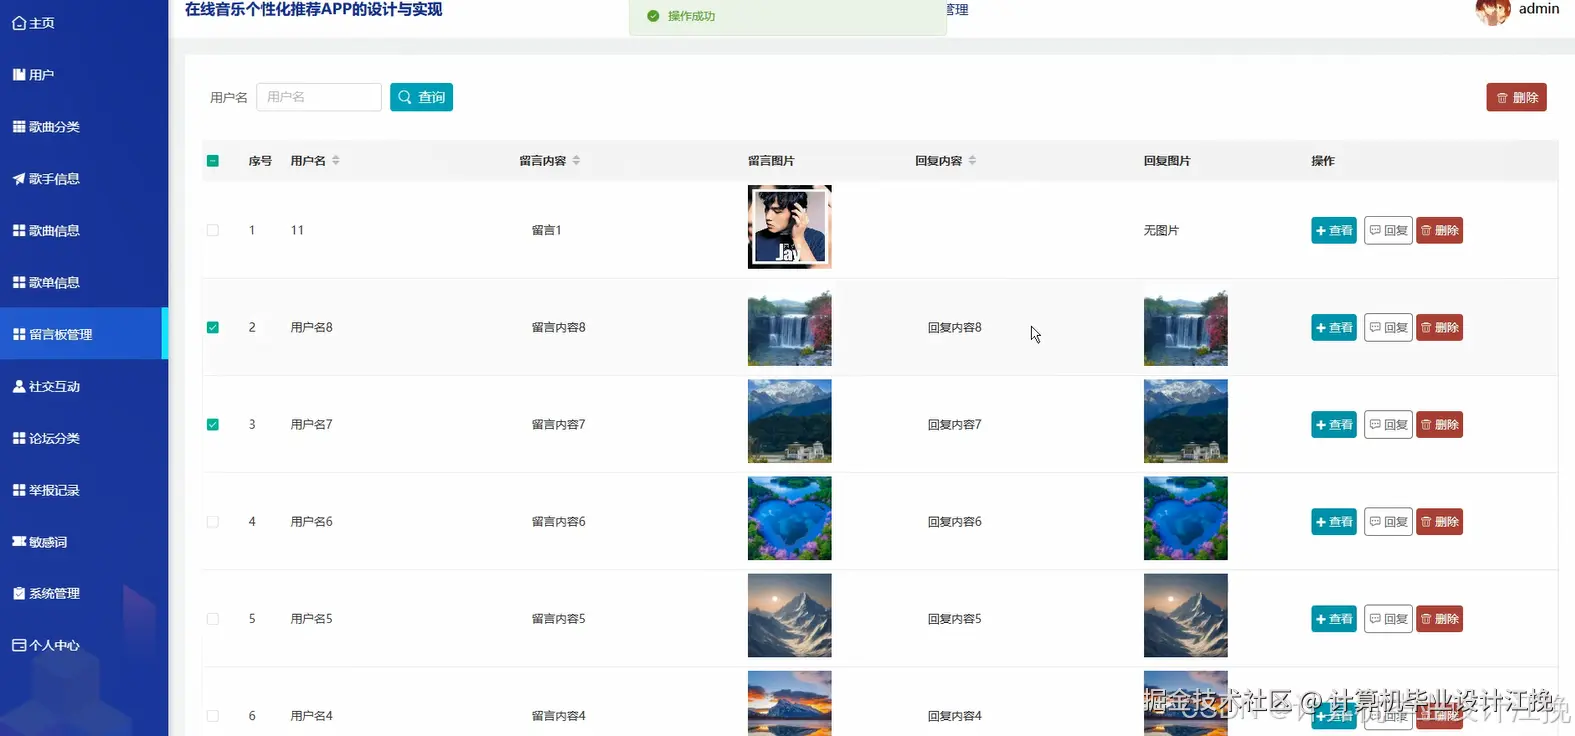Open 回复内容7 snowy mountain reply thumbnail
The height and width of the screenshot is (736, 1575).
tap(1186, 421)
